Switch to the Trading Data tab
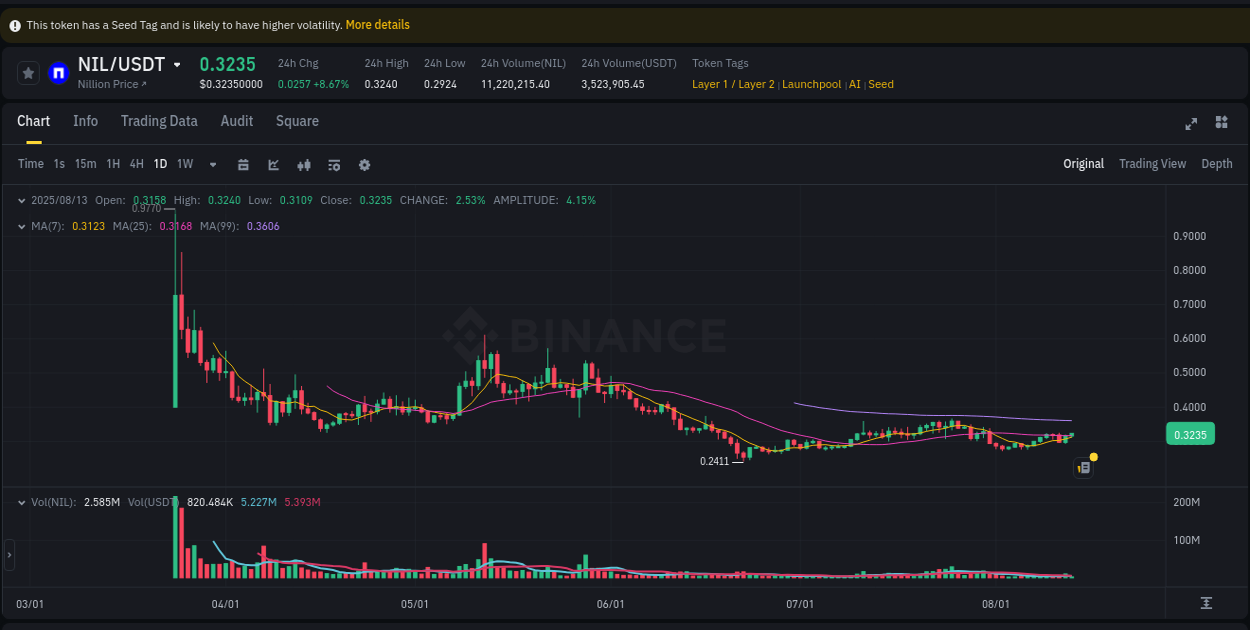 (159, 121)
